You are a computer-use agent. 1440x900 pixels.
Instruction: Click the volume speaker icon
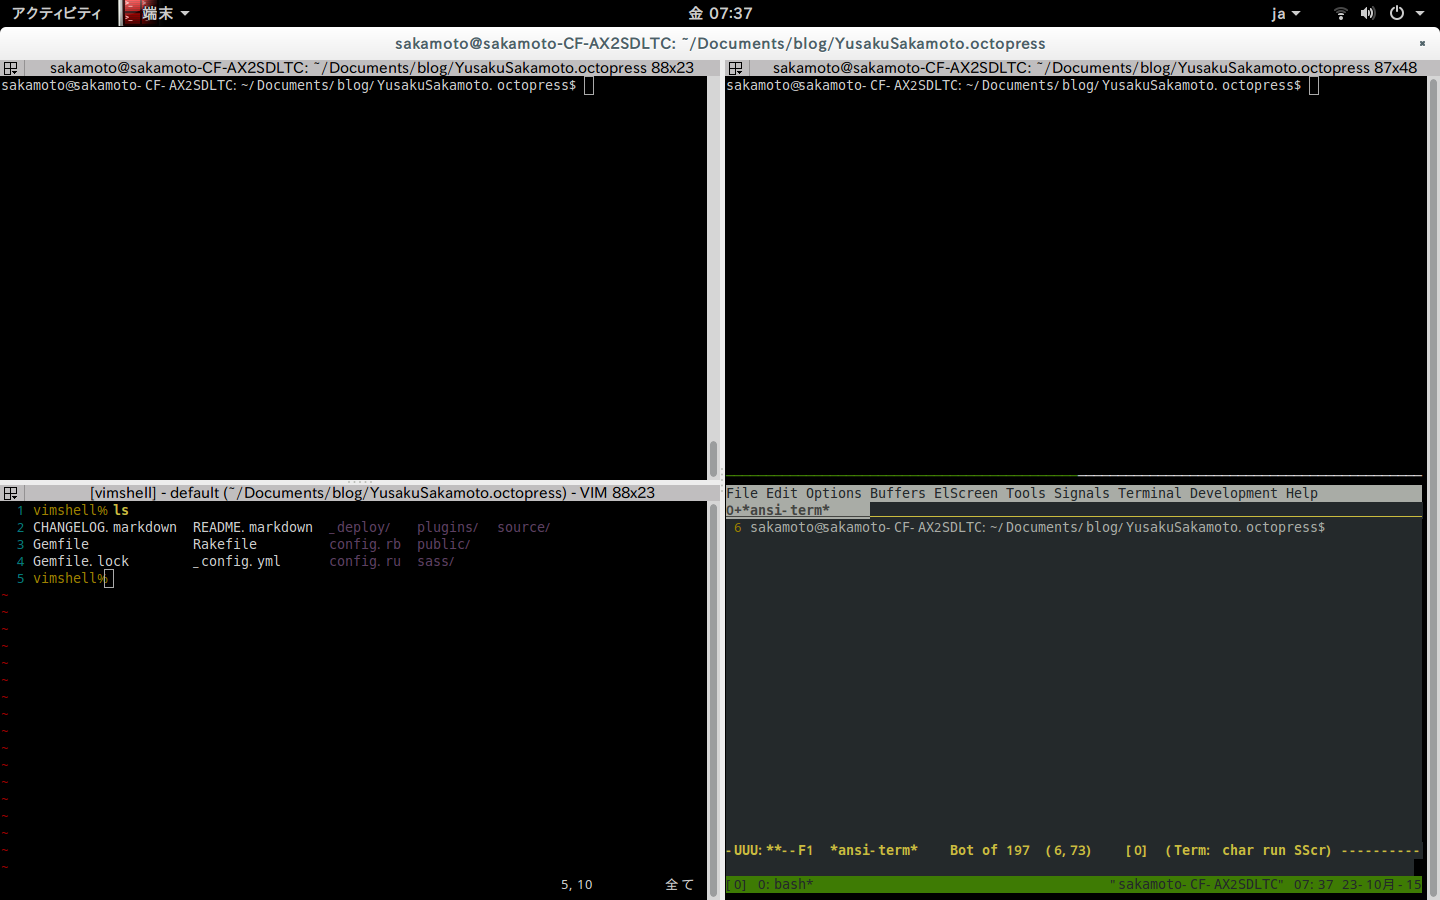tap(1368, 13)
